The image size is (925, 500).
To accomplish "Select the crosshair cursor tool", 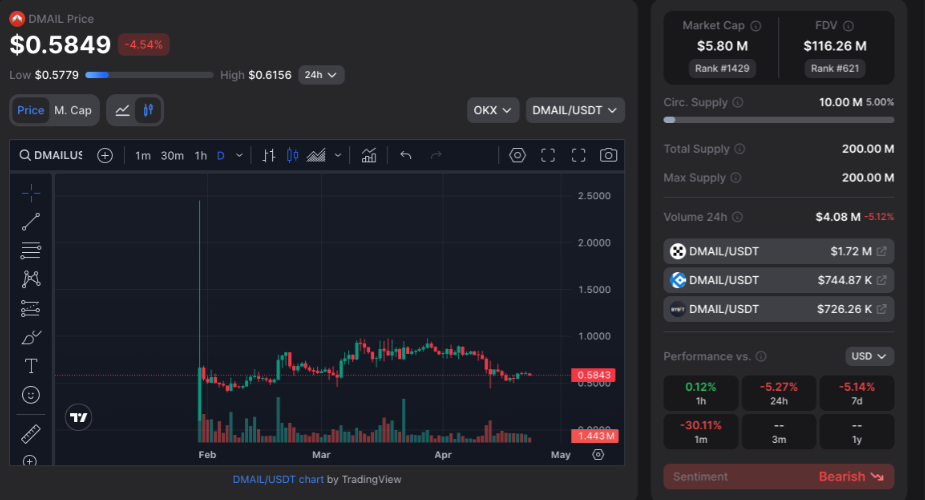I will click(31, 193).
